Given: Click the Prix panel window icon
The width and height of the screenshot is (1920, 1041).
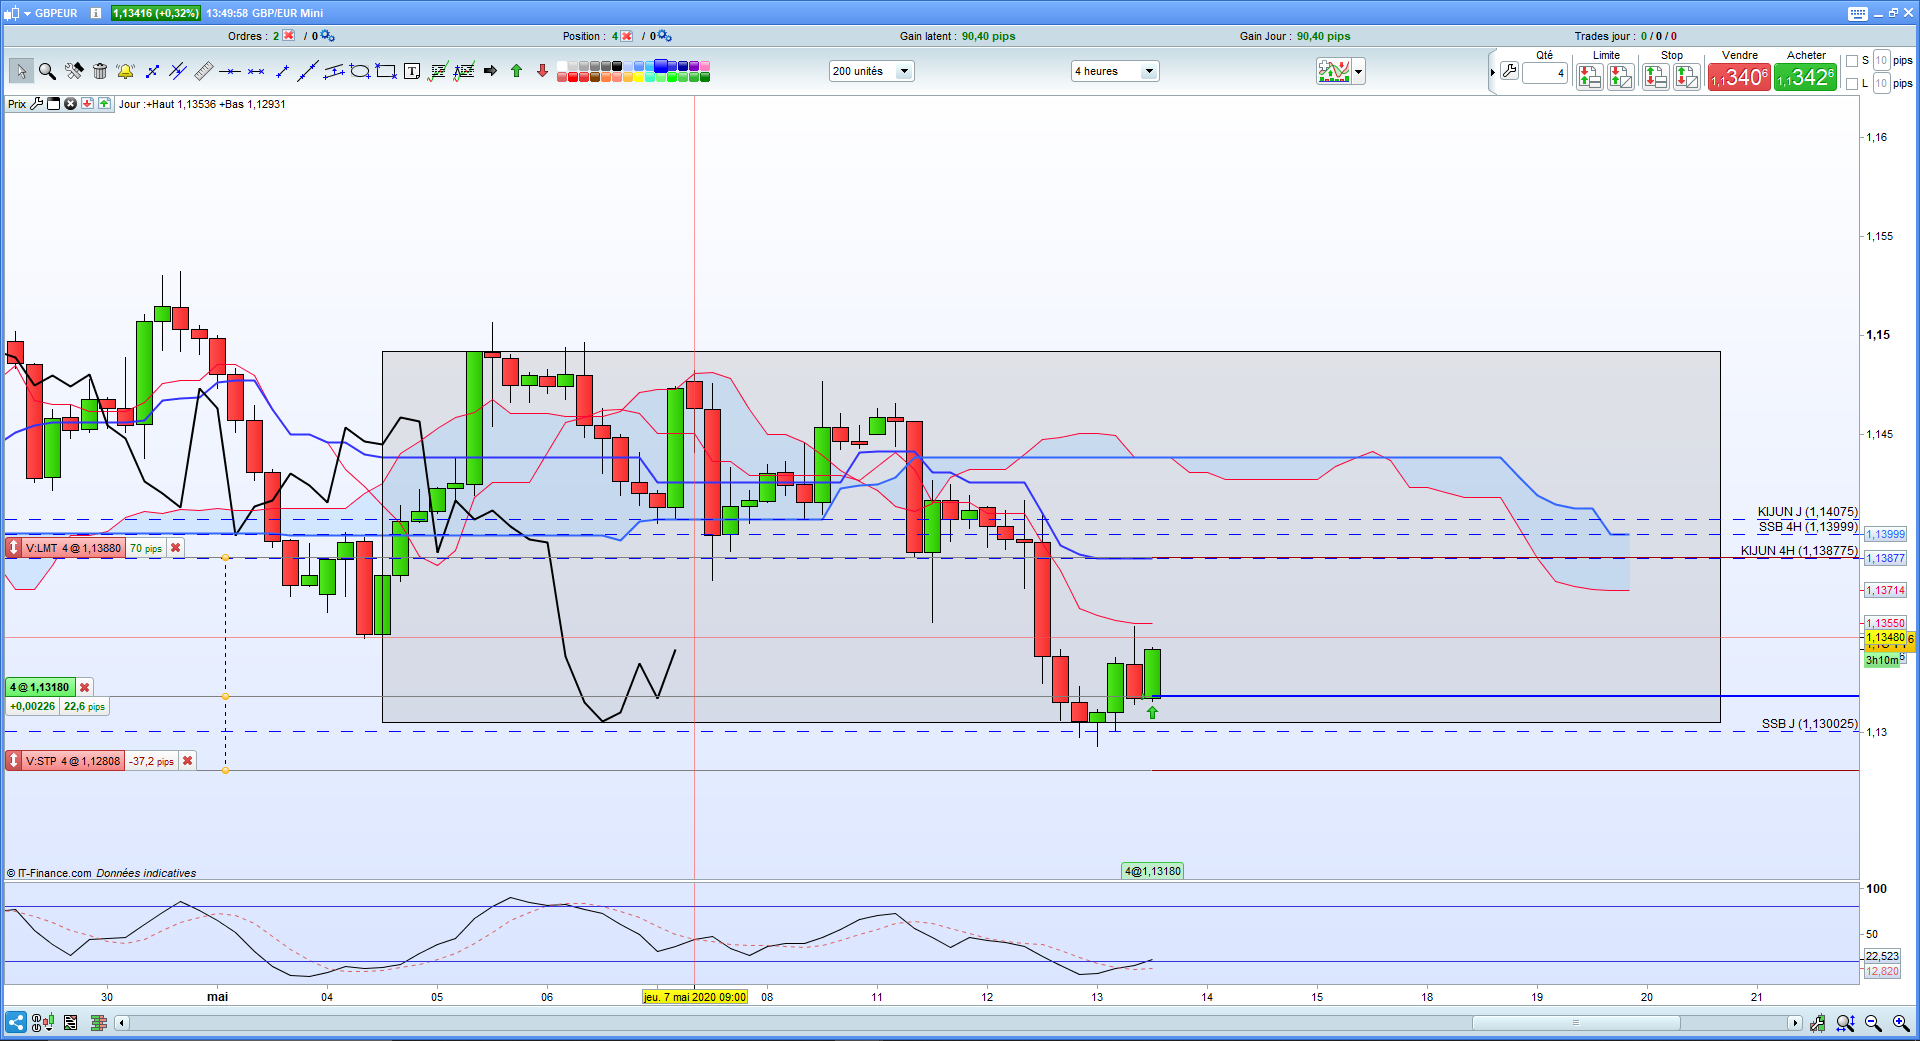Looking at the screenshot, I should coord(54,104).
